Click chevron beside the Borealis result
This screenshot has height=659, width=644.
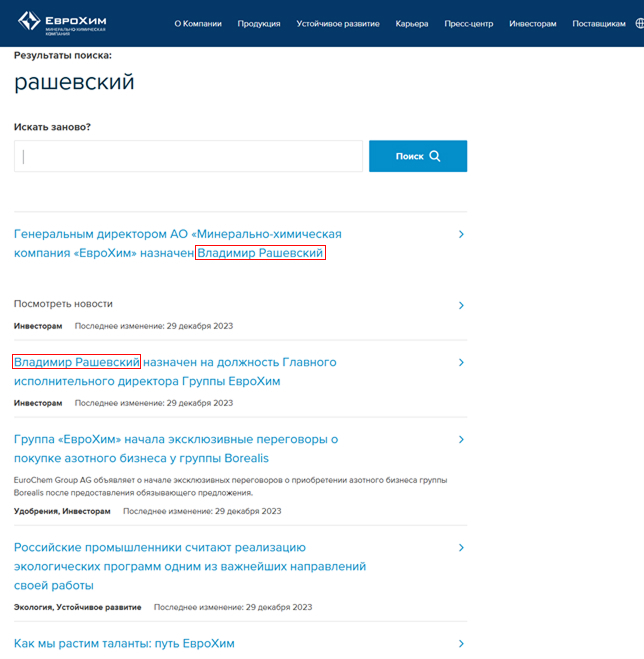(461, 439)
